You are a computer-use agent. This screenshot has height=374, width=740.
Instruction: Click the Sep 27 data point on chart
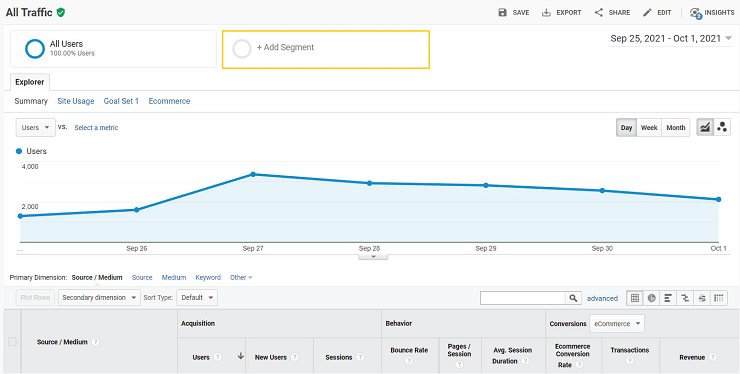253,174
